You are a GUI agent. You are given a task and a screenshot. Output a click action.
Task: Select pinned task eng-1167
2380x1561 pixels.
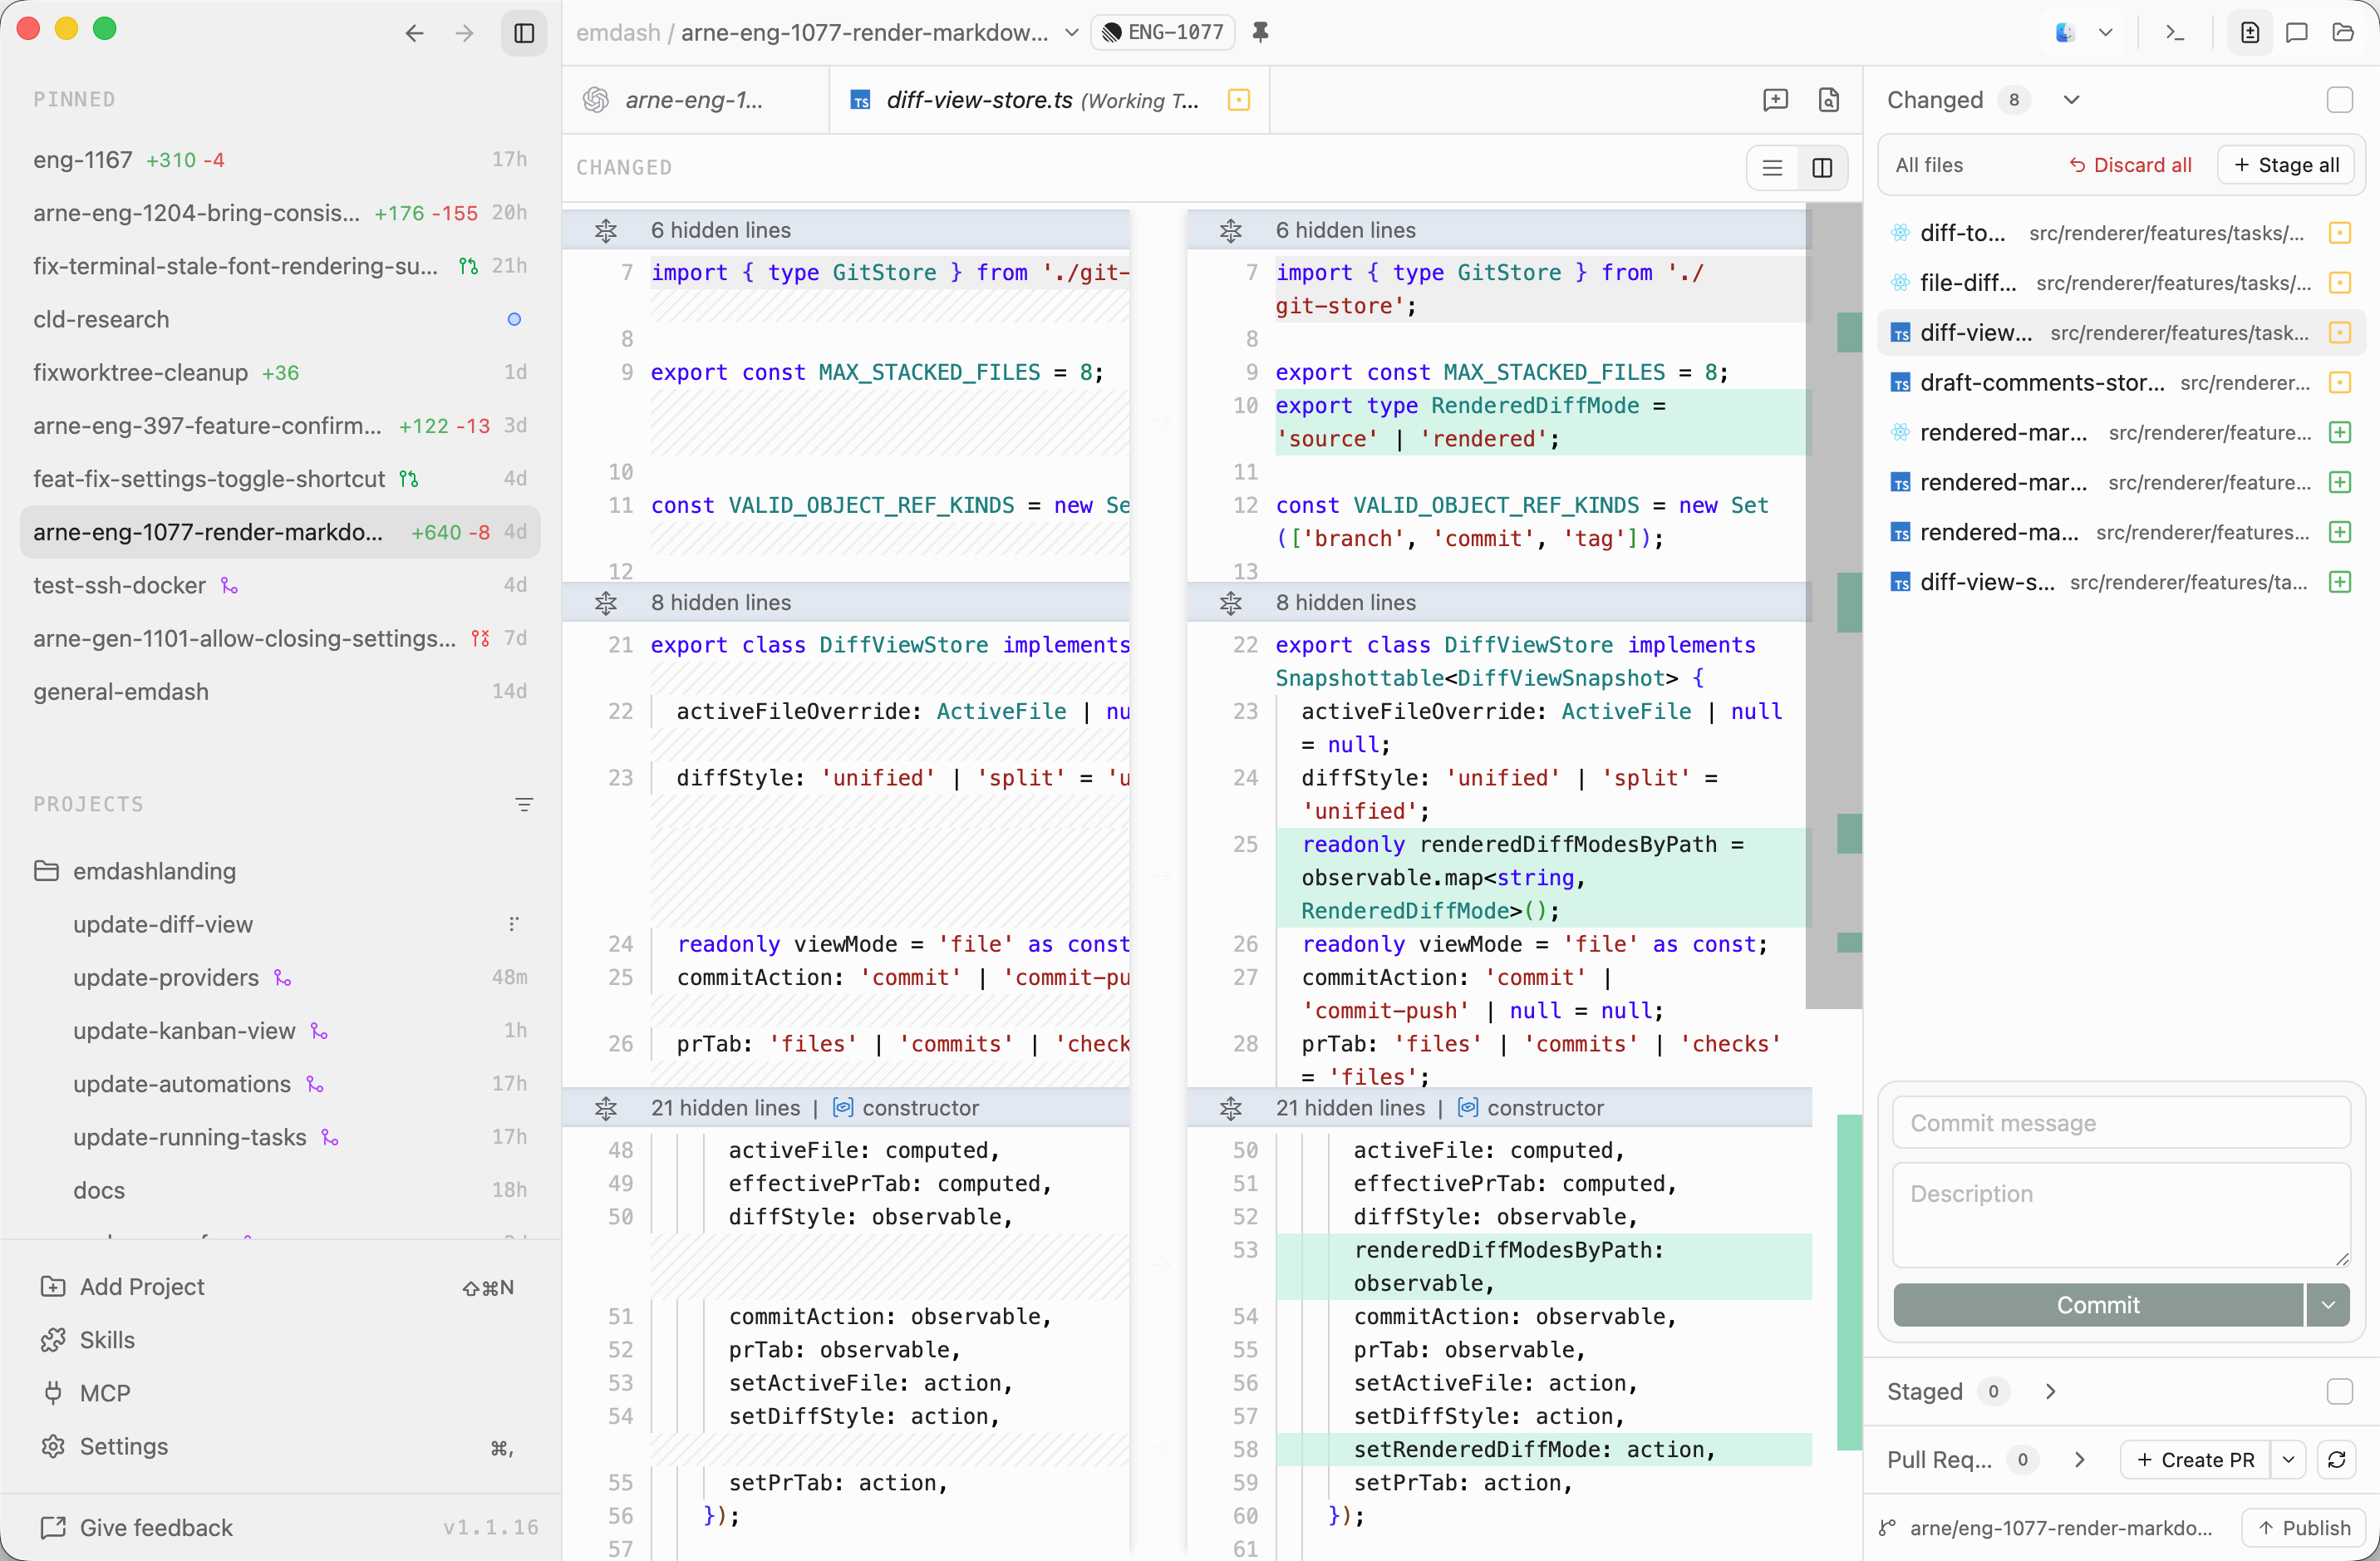tap(280, 160)
